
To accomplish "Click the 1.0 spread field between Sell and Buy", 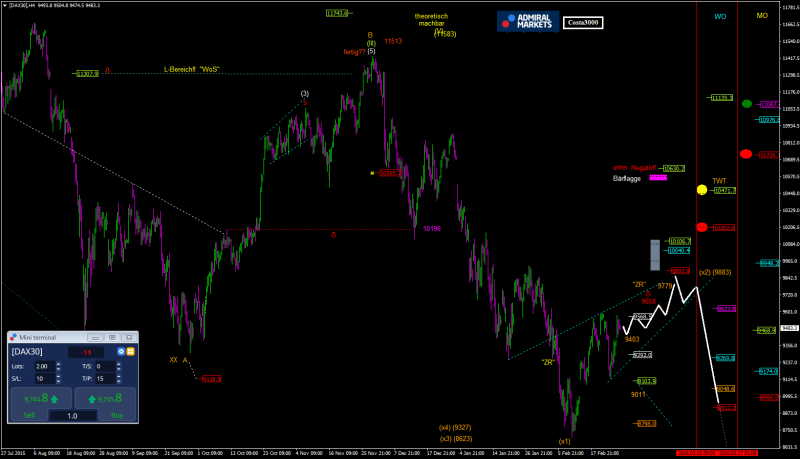I will point(71,415).
